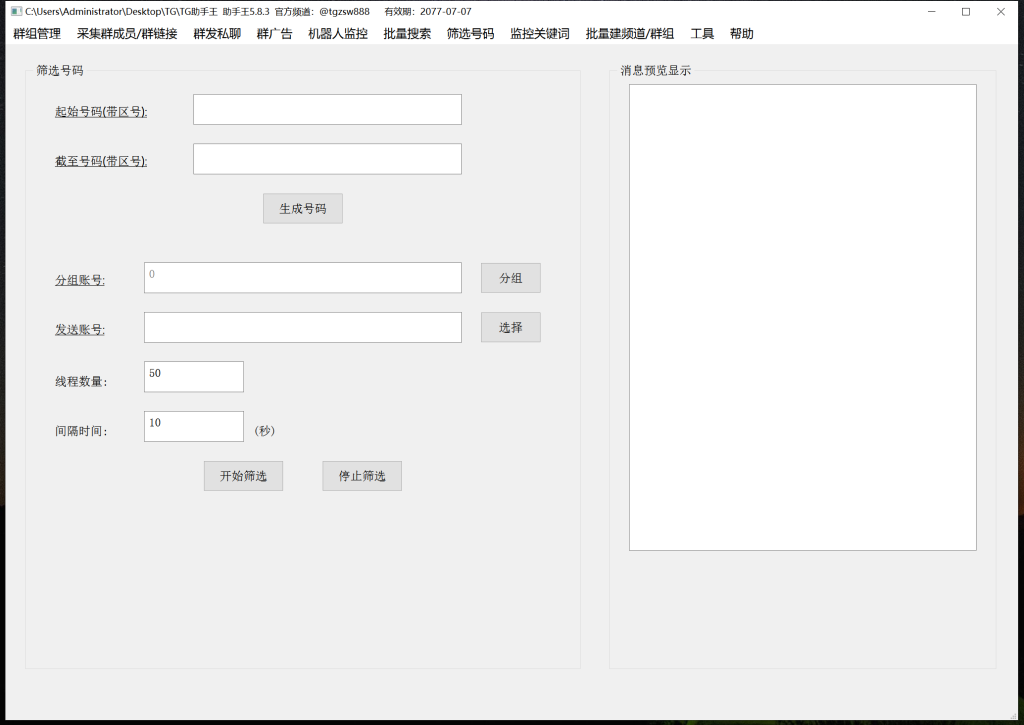
Task: Click the 生成号码 button
Action: click(x=303, y=209)
